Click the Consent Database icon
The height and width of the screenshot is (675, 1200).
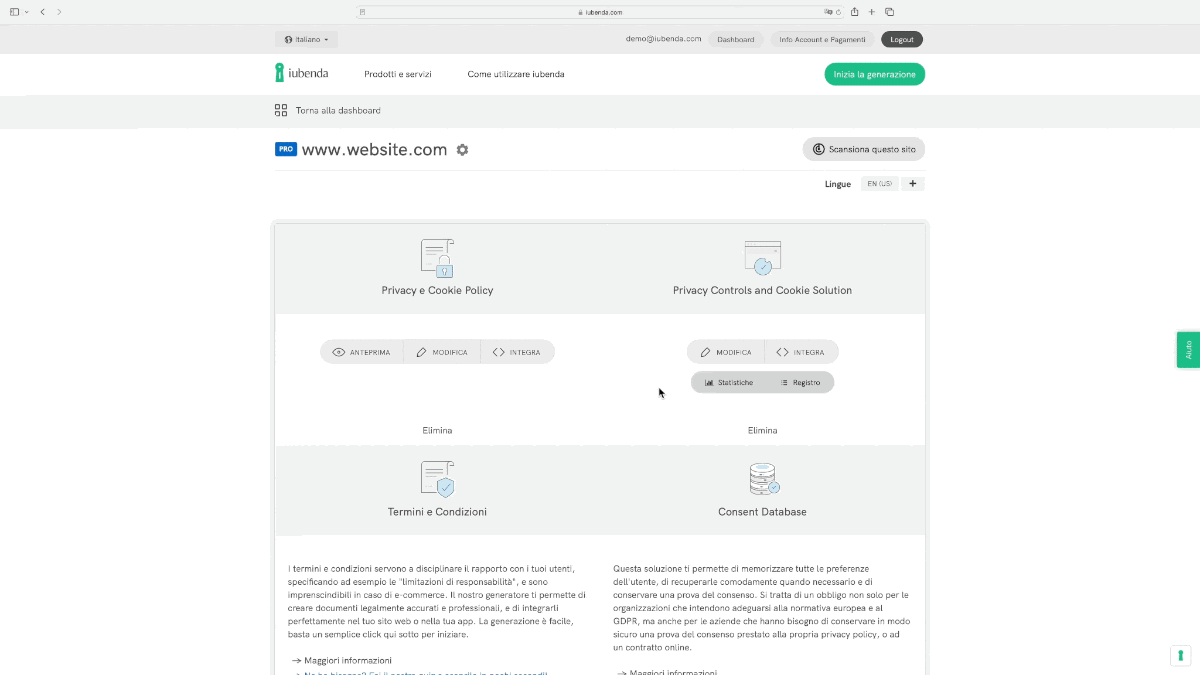coord(763,479)
